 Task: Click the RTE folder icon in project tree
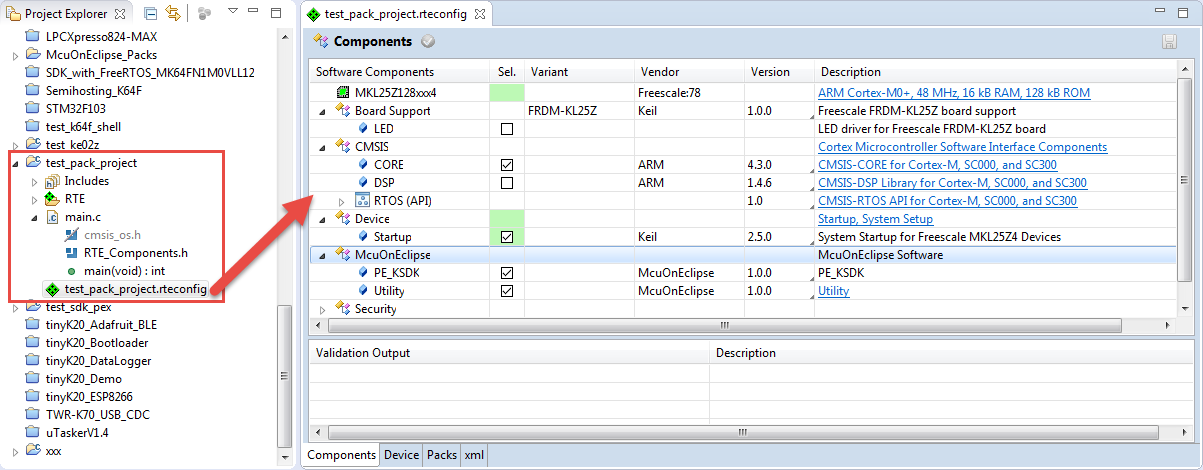52,199
